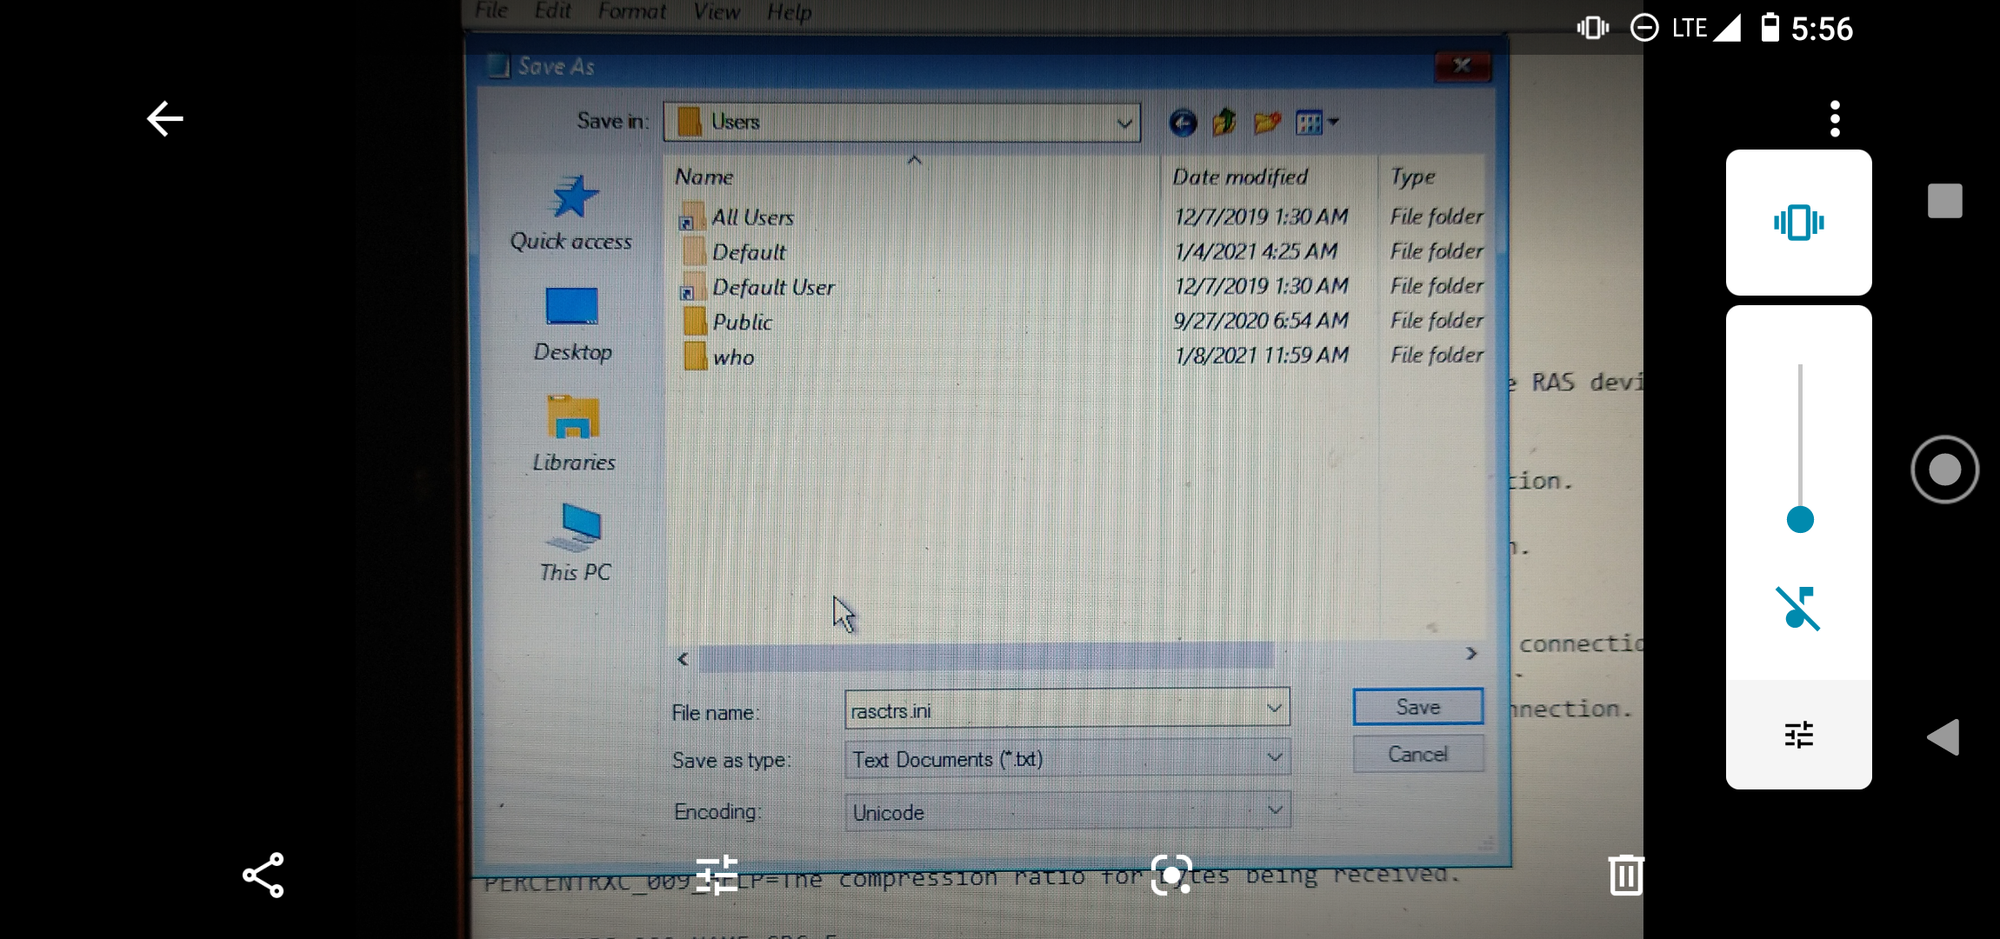Click the 9/27/2020 6:54 AM date cell

pos(1261,320)
